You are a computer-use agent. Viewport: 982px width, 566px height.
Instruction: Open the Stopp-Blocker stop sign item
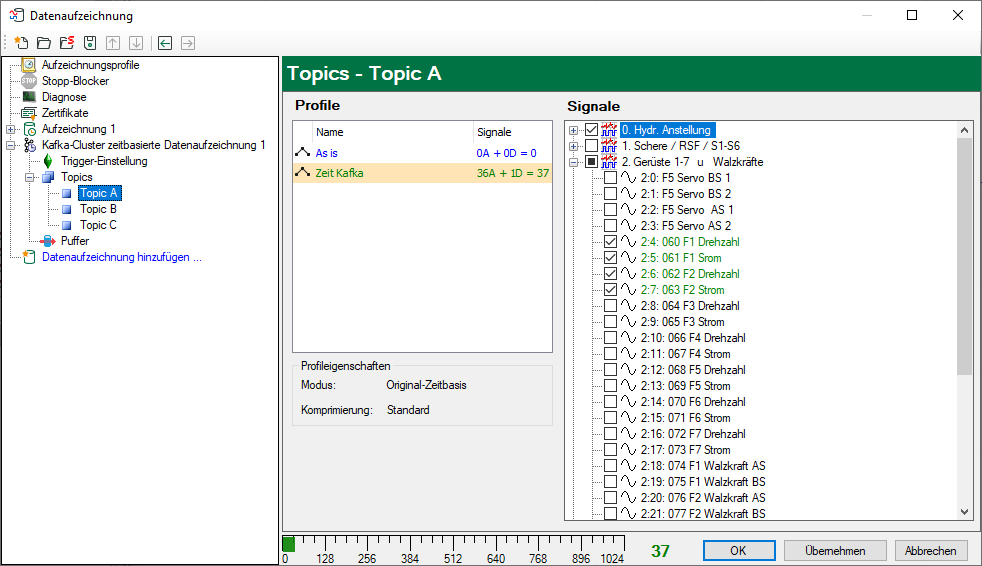tap(75, 81)
